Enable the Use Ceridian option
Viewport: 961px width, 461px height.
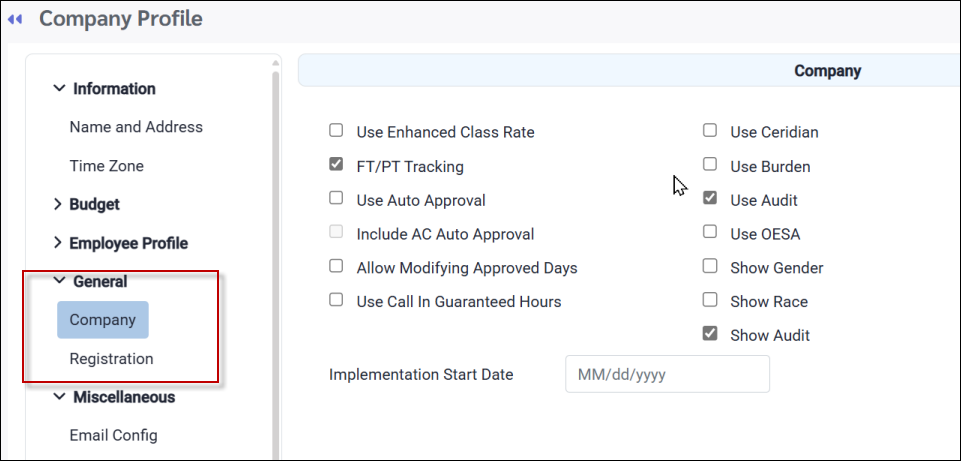(x=710, y=131)
